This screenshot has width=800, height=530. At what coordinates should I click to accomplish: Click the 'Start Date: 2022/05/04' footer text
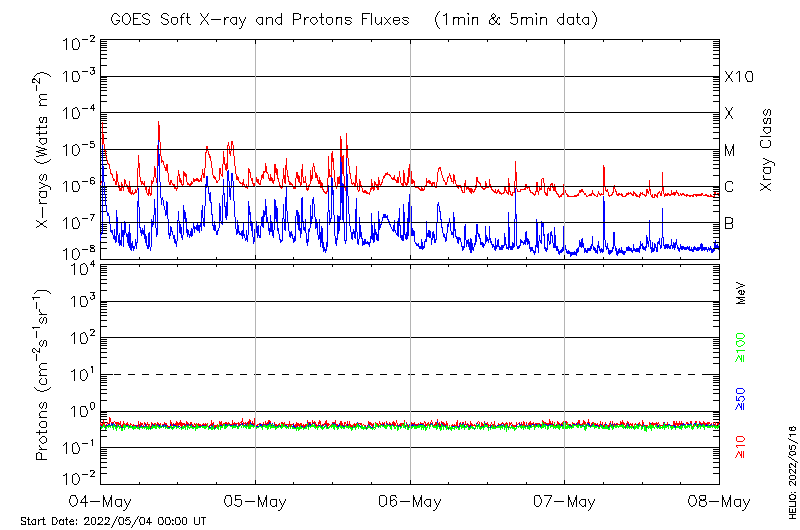pos(113,521)
